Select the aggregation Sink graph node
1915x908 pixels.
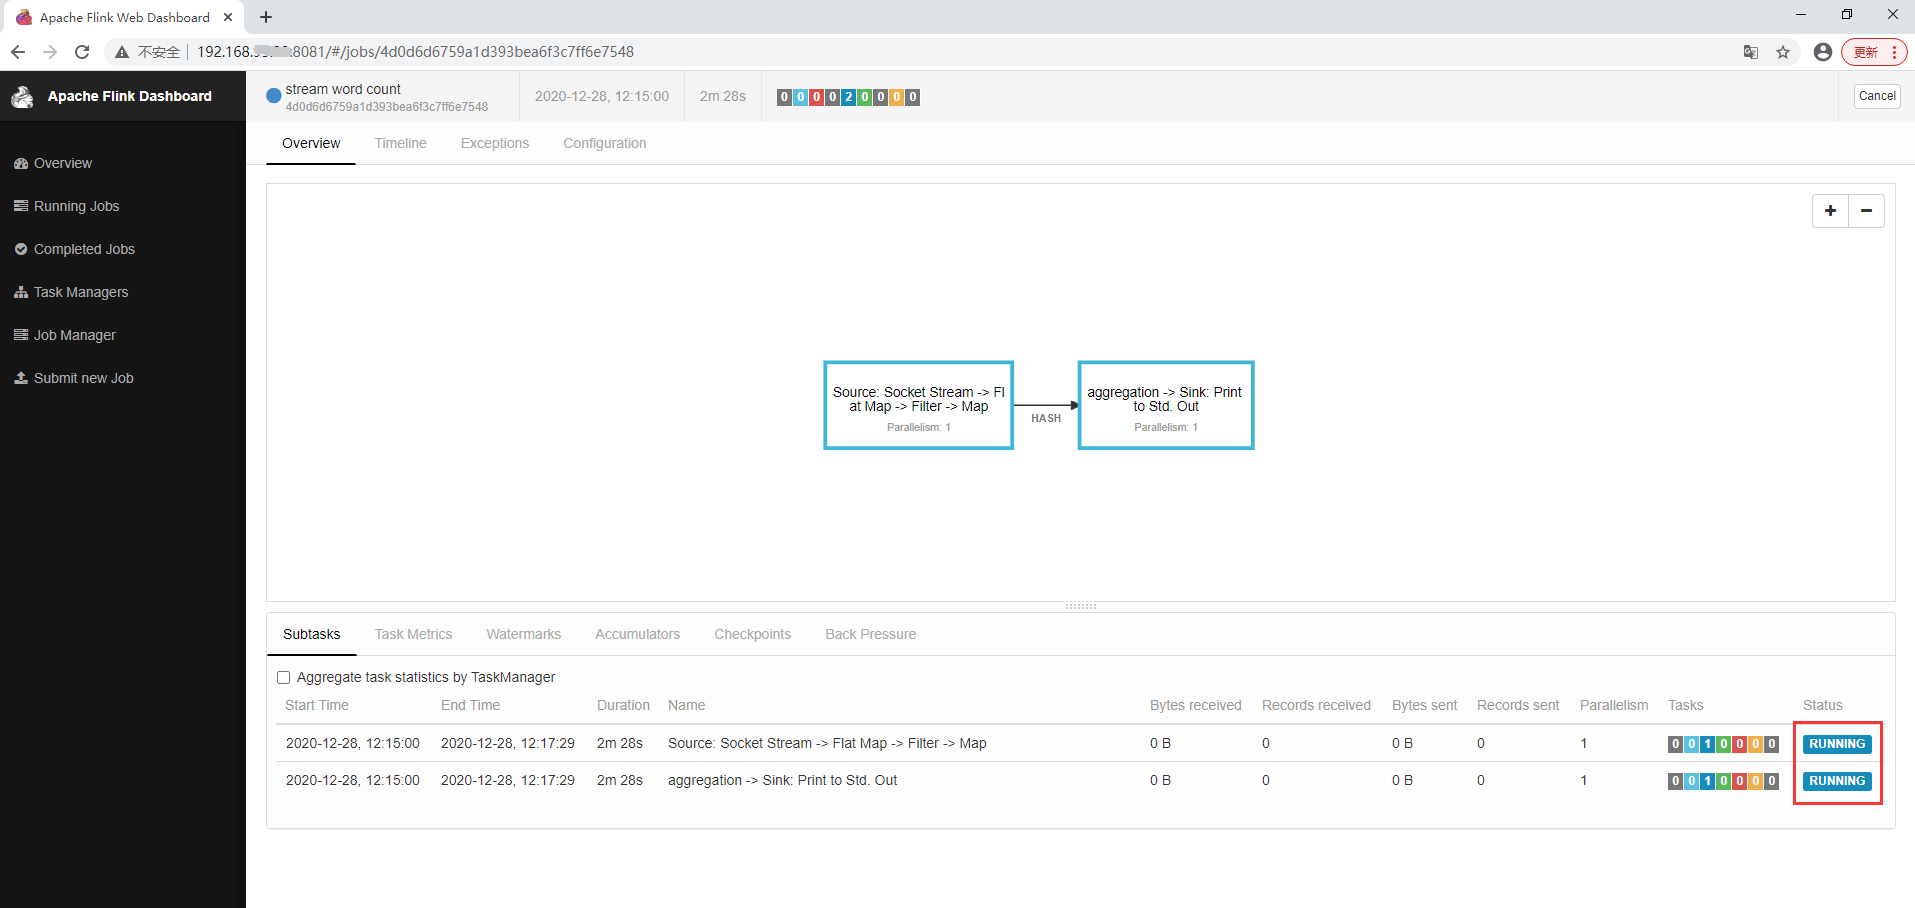point(1165,405)
